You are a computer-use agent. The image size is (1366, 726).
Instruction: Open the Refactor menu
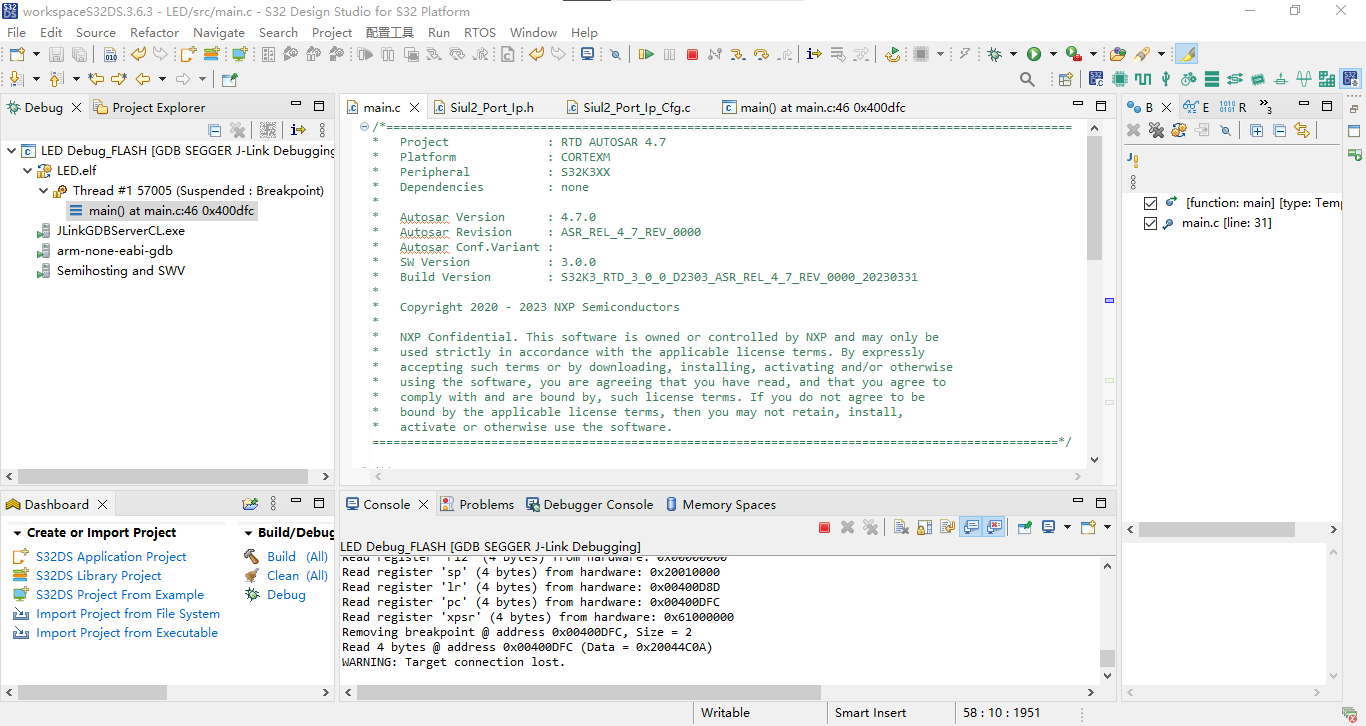coord(154,32)
